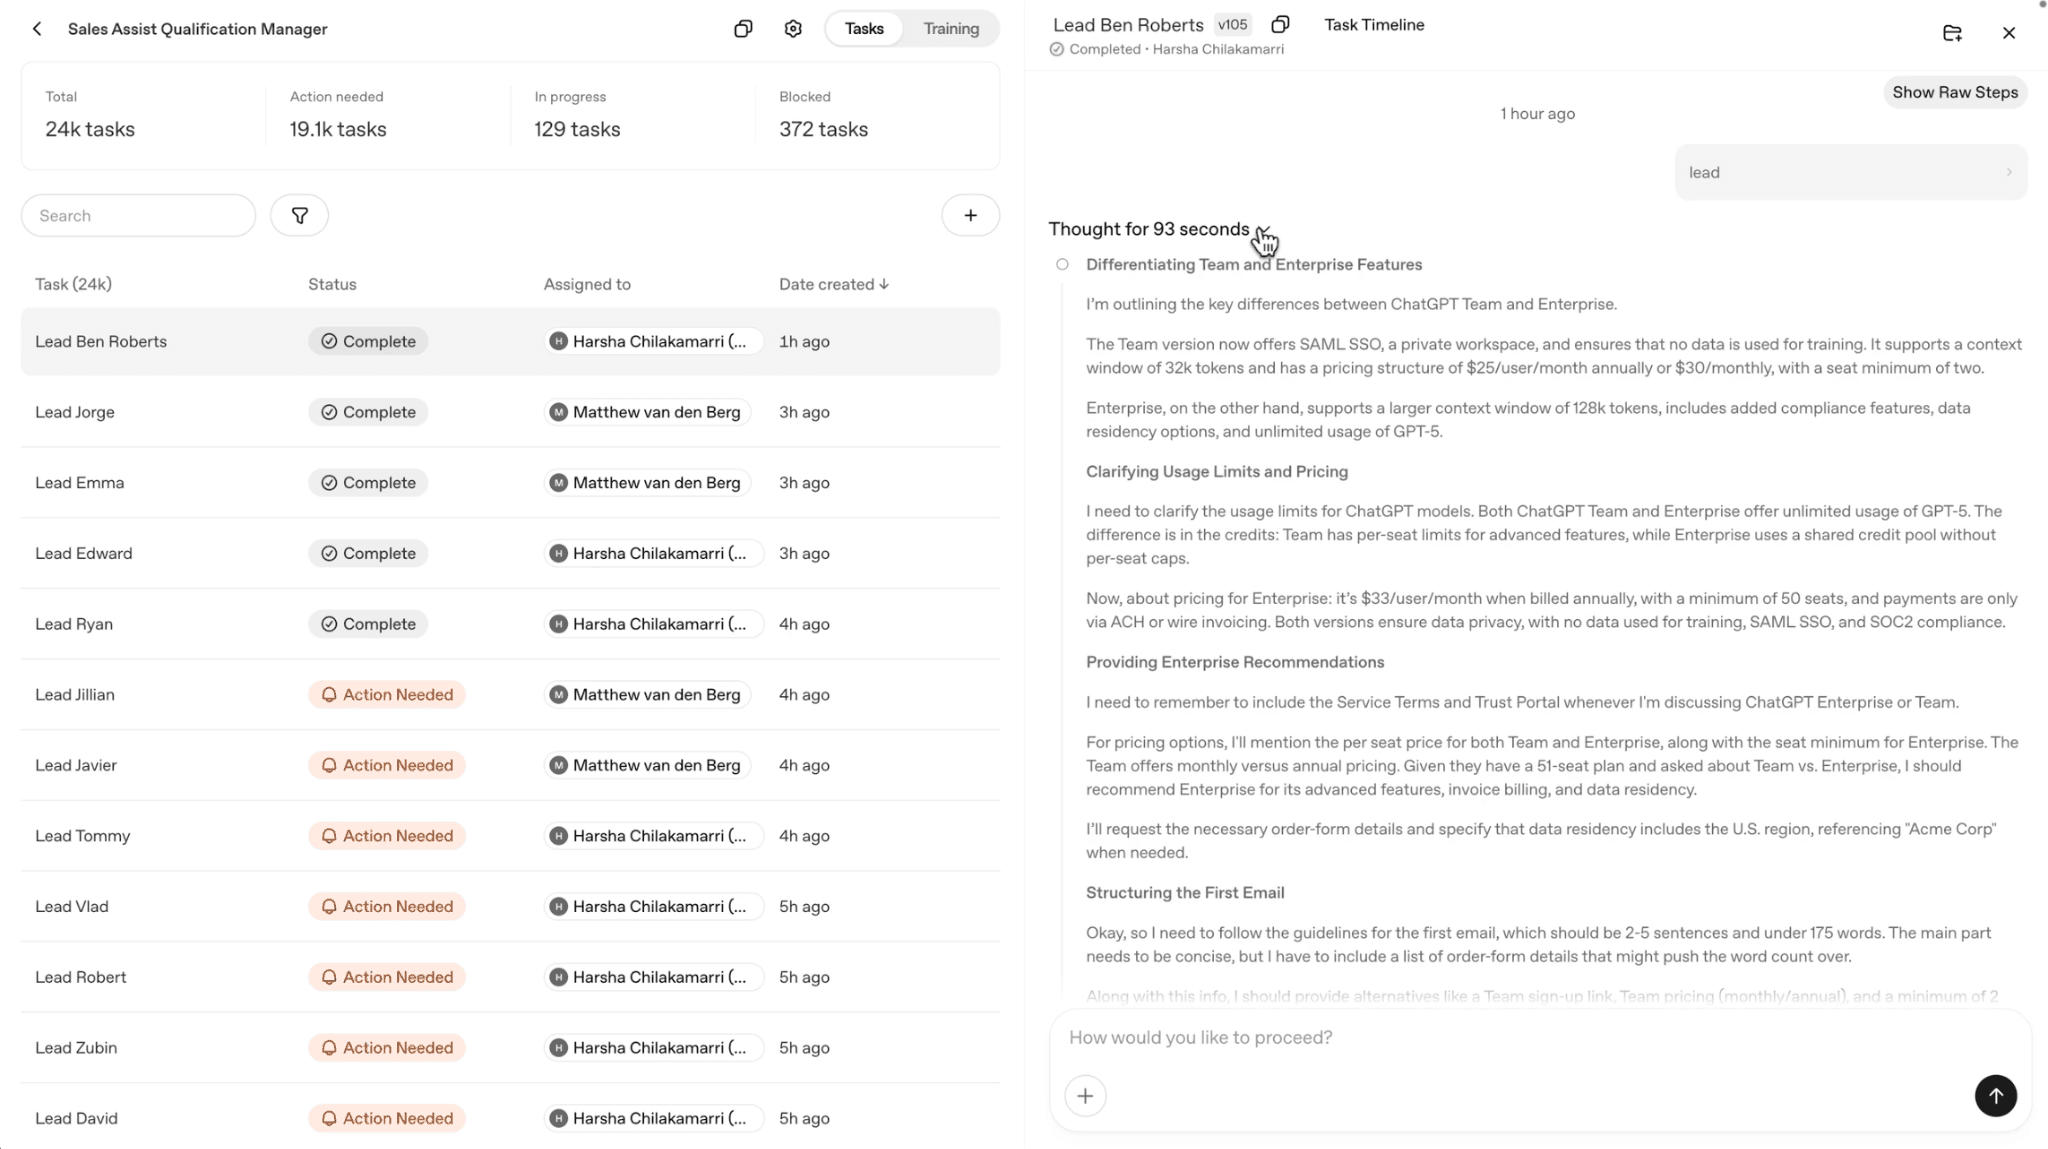The image size is (2048, 1149).
Task: Open the Task Timeline link
Action: click(x=1374, y=25)
